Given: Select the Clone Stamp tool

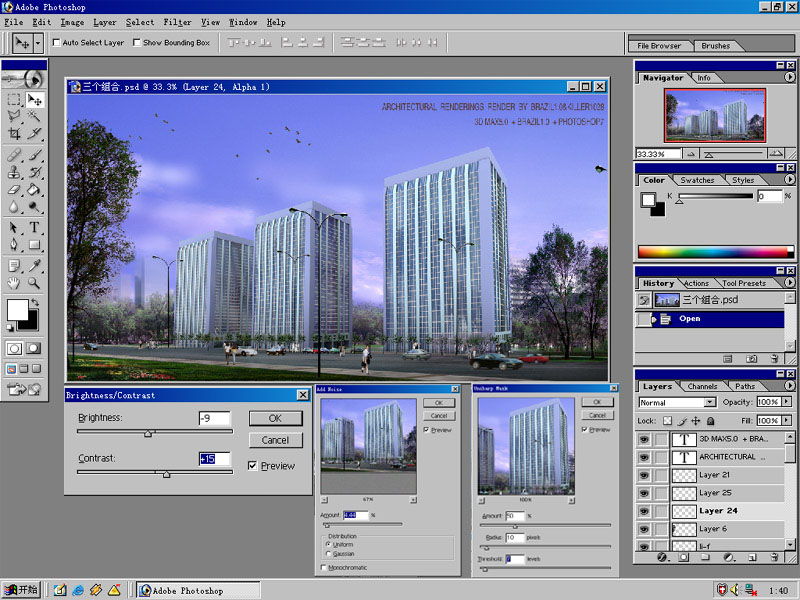Looking at the screenshot, I should [x=14, y=172].
